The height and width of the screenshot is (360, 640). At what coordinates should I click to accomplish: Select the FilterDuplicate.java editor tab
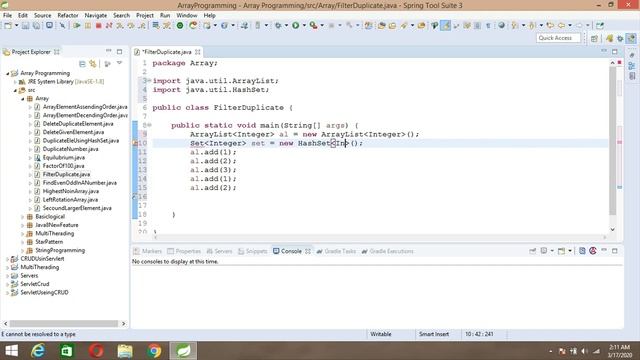[167, 52]
